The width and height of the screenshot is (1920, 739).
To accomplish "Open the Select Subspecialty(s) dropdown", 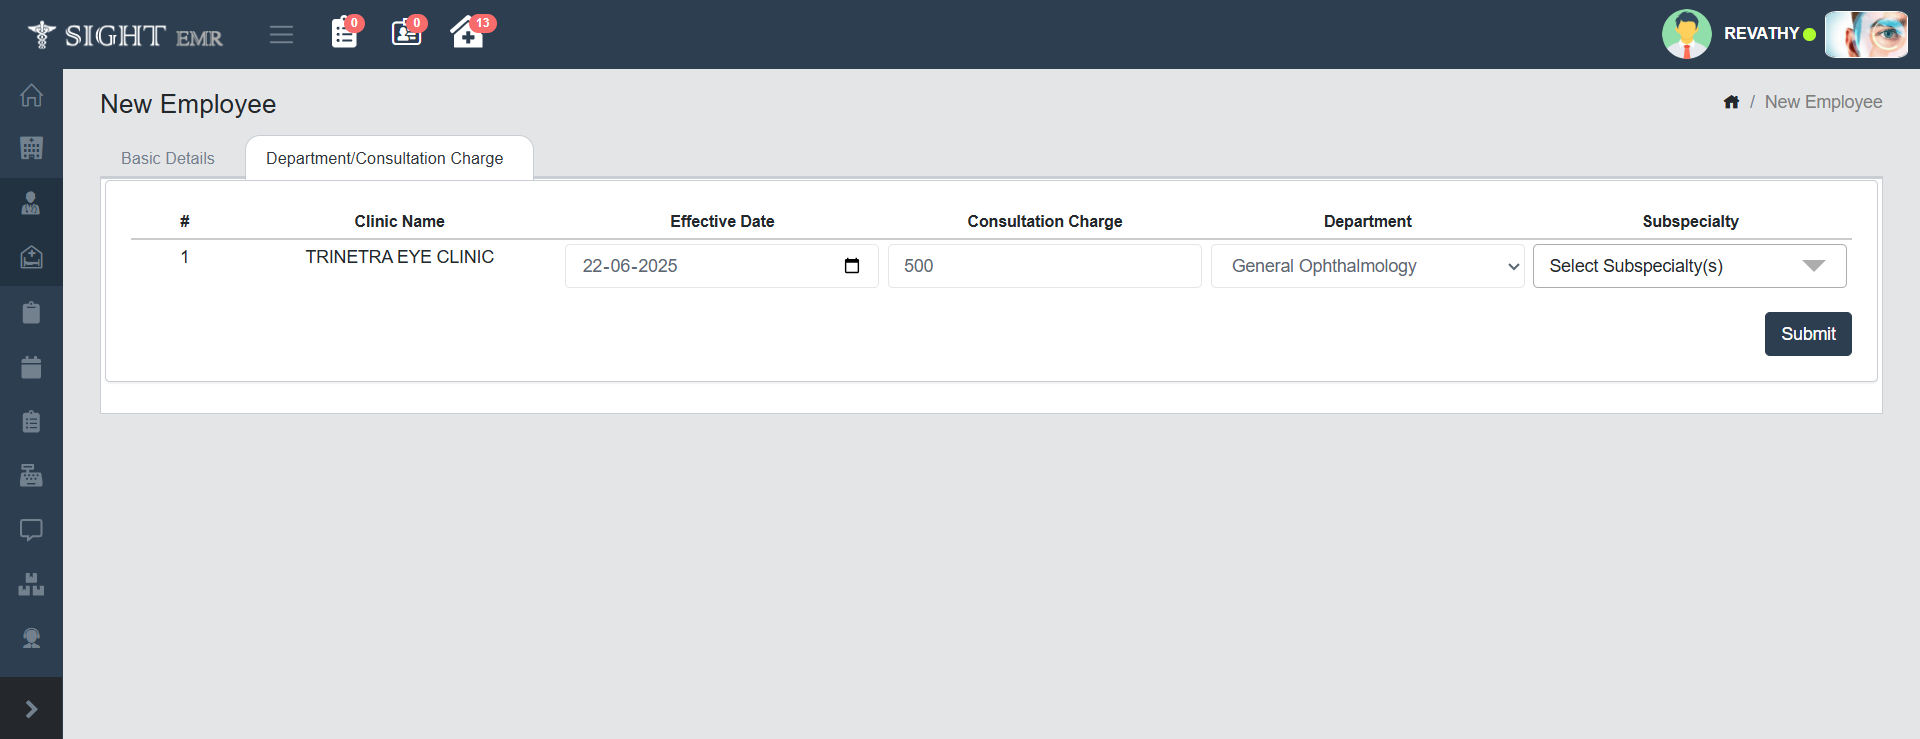I will [x=1689, y=266].
